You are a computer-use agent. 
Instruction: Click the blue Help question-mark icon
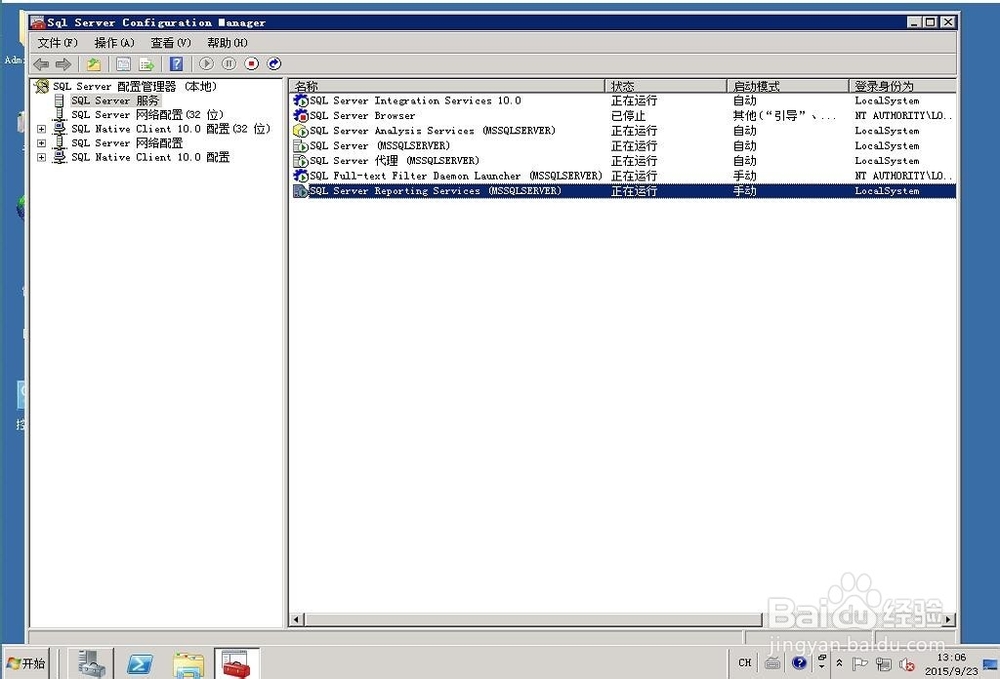(177, 64)
